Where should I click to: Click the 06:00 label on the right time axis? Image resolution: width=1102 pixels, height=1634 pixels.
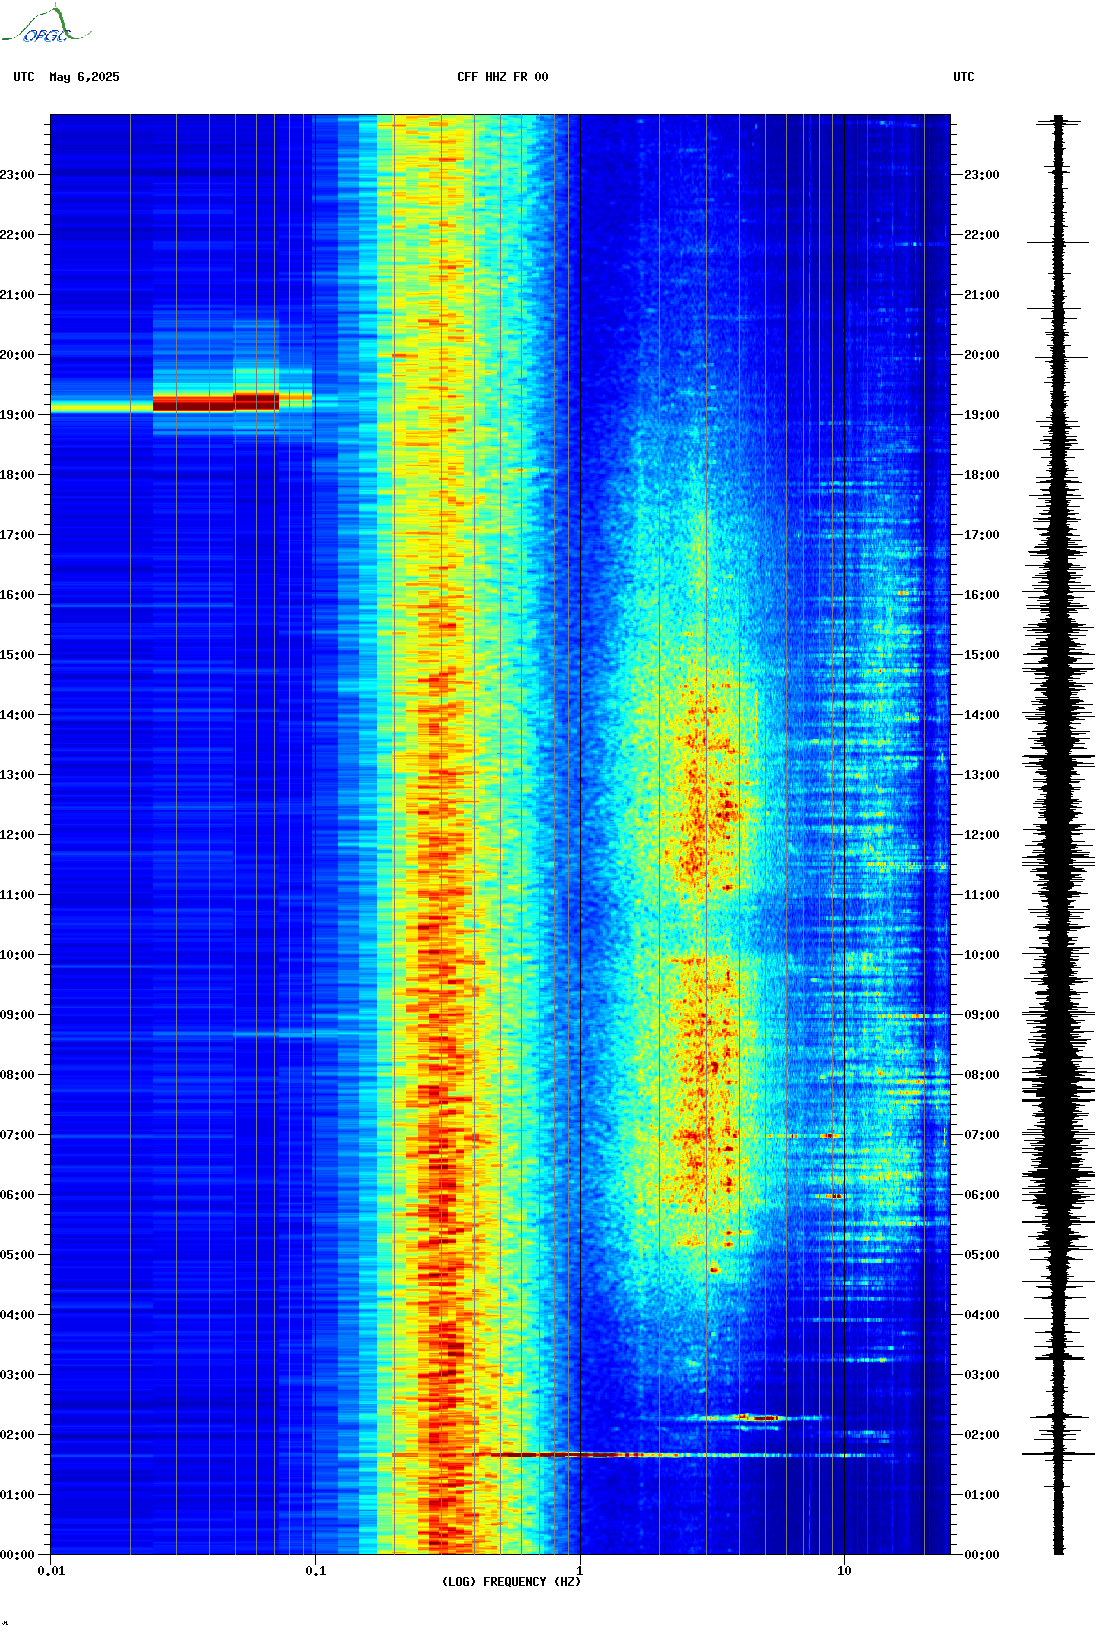[x=981, y=1195]
